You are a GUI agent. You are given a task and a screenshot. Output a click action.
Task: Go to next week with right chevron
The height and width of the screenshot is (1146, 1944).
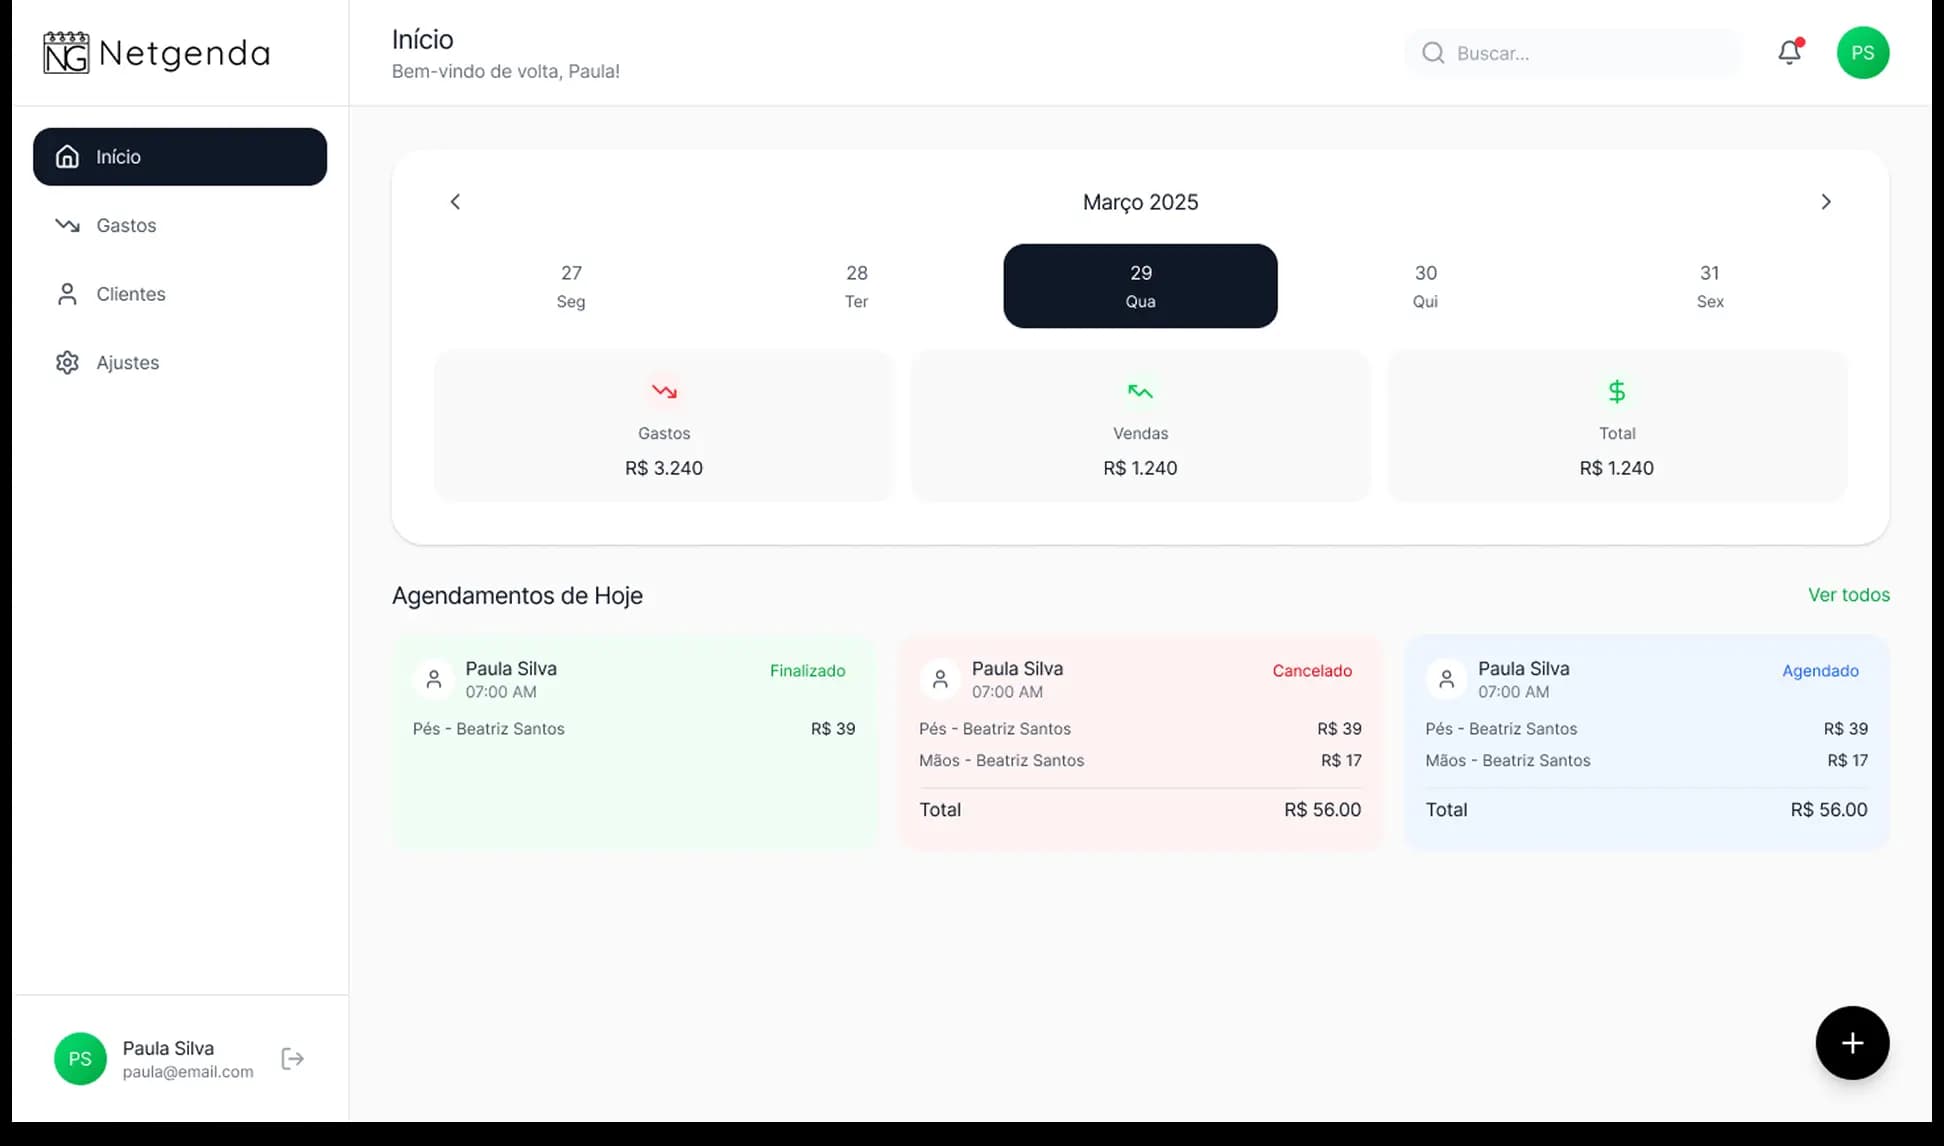(1825, 202)
